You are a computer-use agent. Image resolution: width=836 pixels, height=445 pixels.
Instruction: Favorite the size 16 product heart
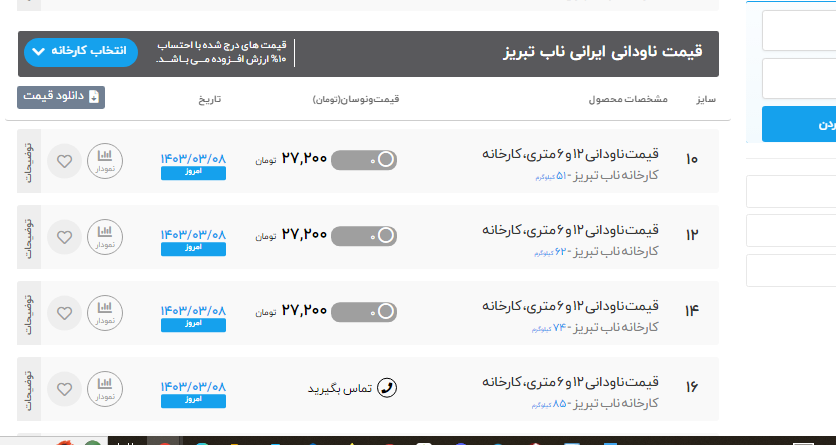[65, 388]
